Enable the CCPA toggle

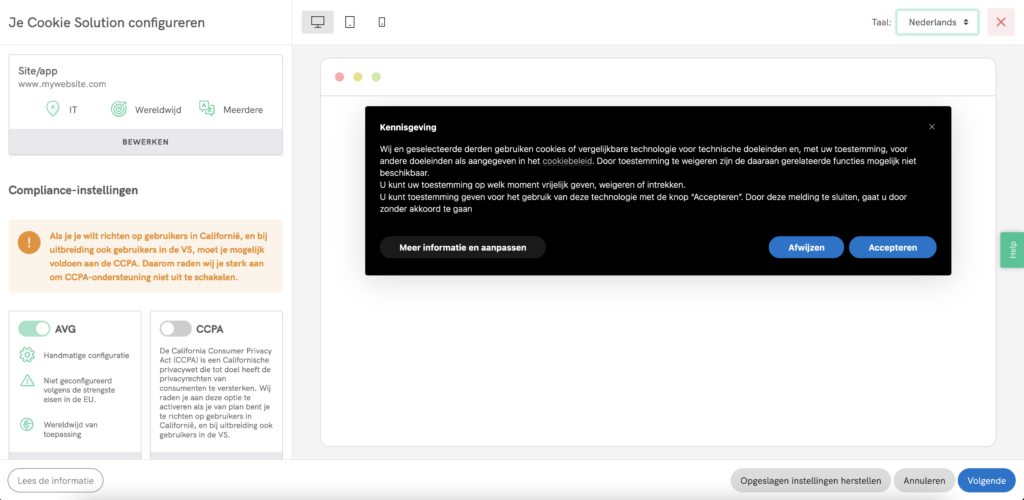pos(175,328)
